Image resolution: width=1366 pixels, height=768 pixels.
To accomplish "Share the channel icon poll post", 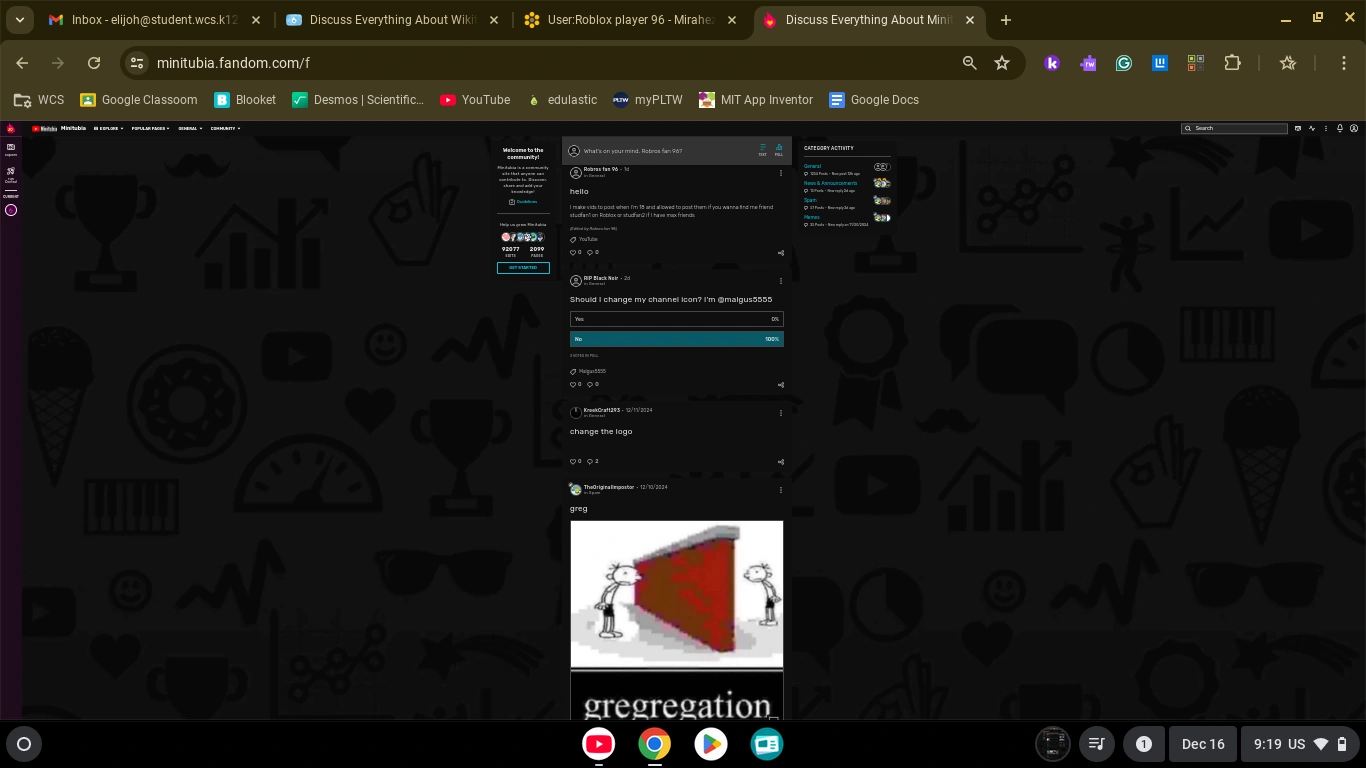I will 781,385.
